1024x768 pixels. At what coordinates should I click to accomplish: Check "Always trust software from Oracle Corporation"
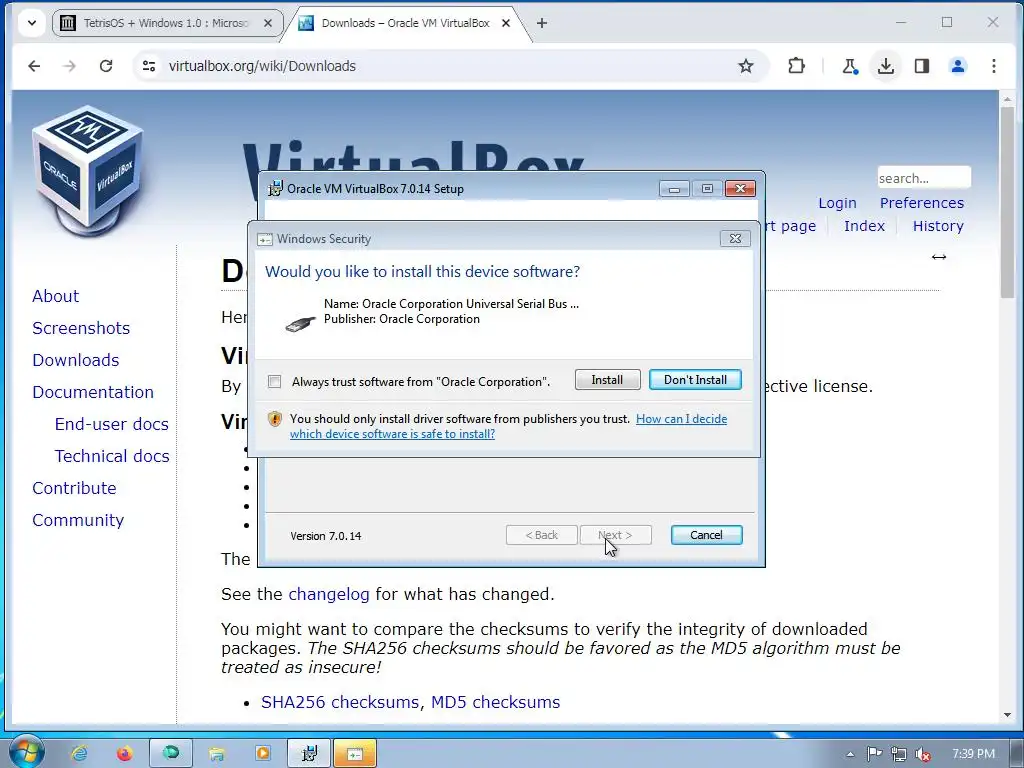274,381
